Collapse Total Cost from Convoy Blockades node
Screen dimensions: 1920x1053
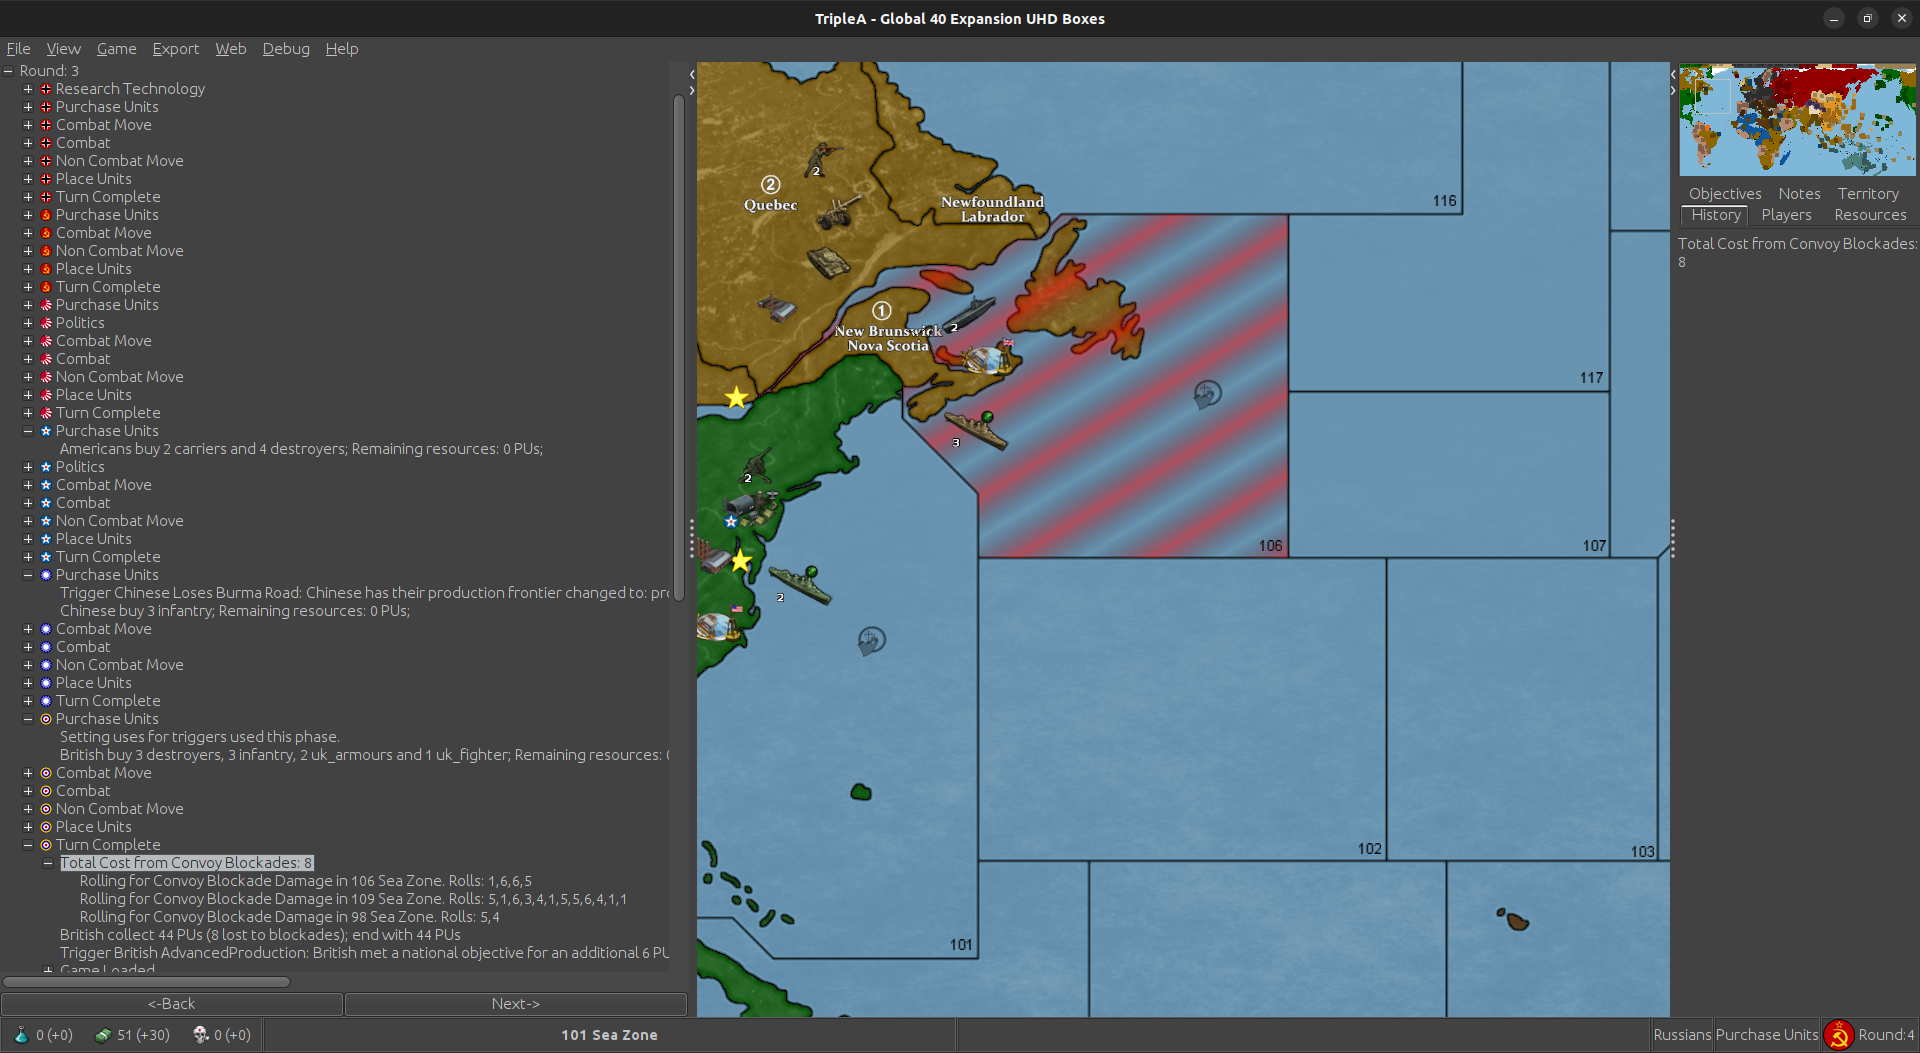(x=48, y=863)
